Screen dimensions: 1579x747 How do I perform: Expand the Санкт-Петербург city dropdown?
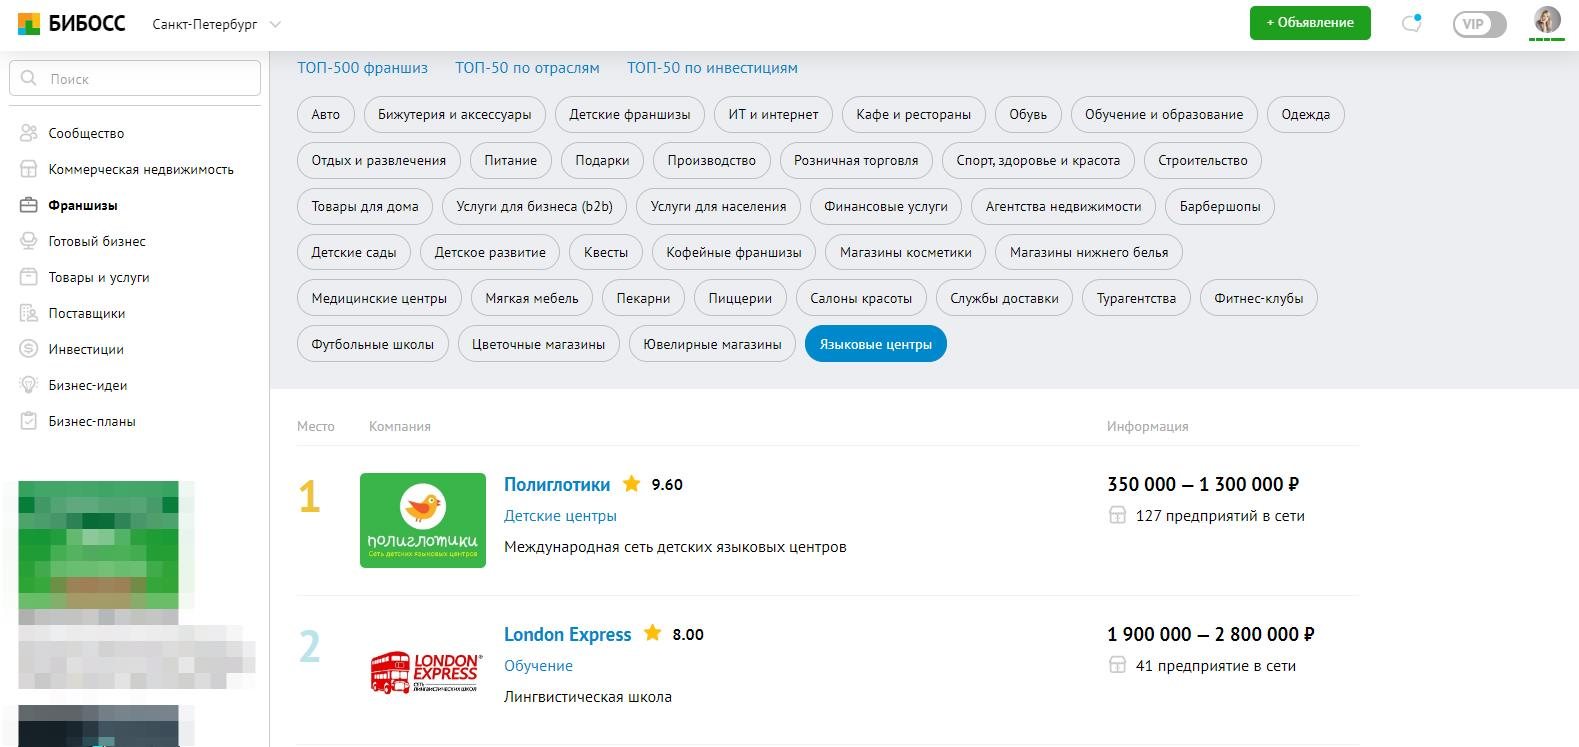coord(216,24)
